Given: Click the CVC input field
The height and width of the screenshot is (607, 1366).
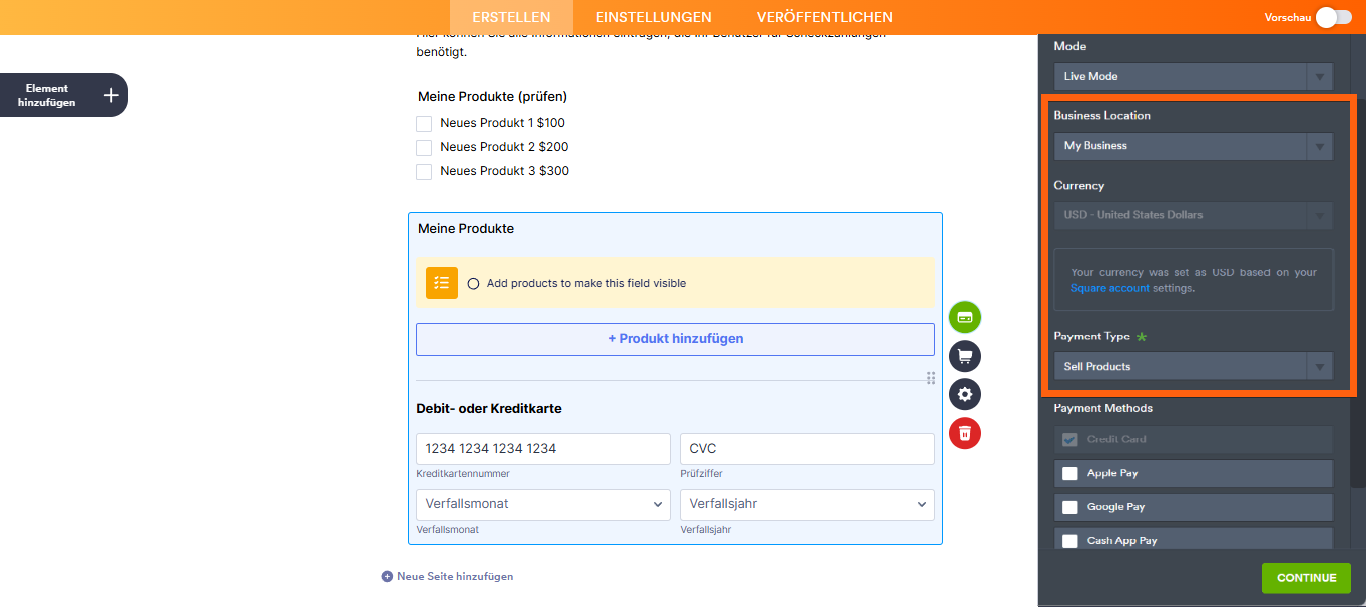Looking at the screenshot, I should click(x=807, y=449).
